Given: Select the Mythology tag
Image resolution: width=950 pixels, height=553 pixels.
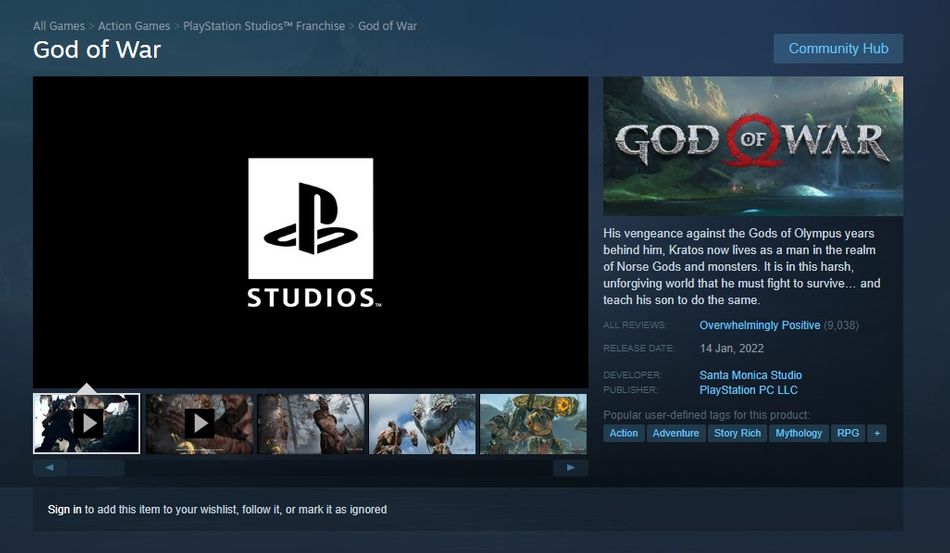Looking at the screenshot, I should pyautogui.click(x=799, y=433).
